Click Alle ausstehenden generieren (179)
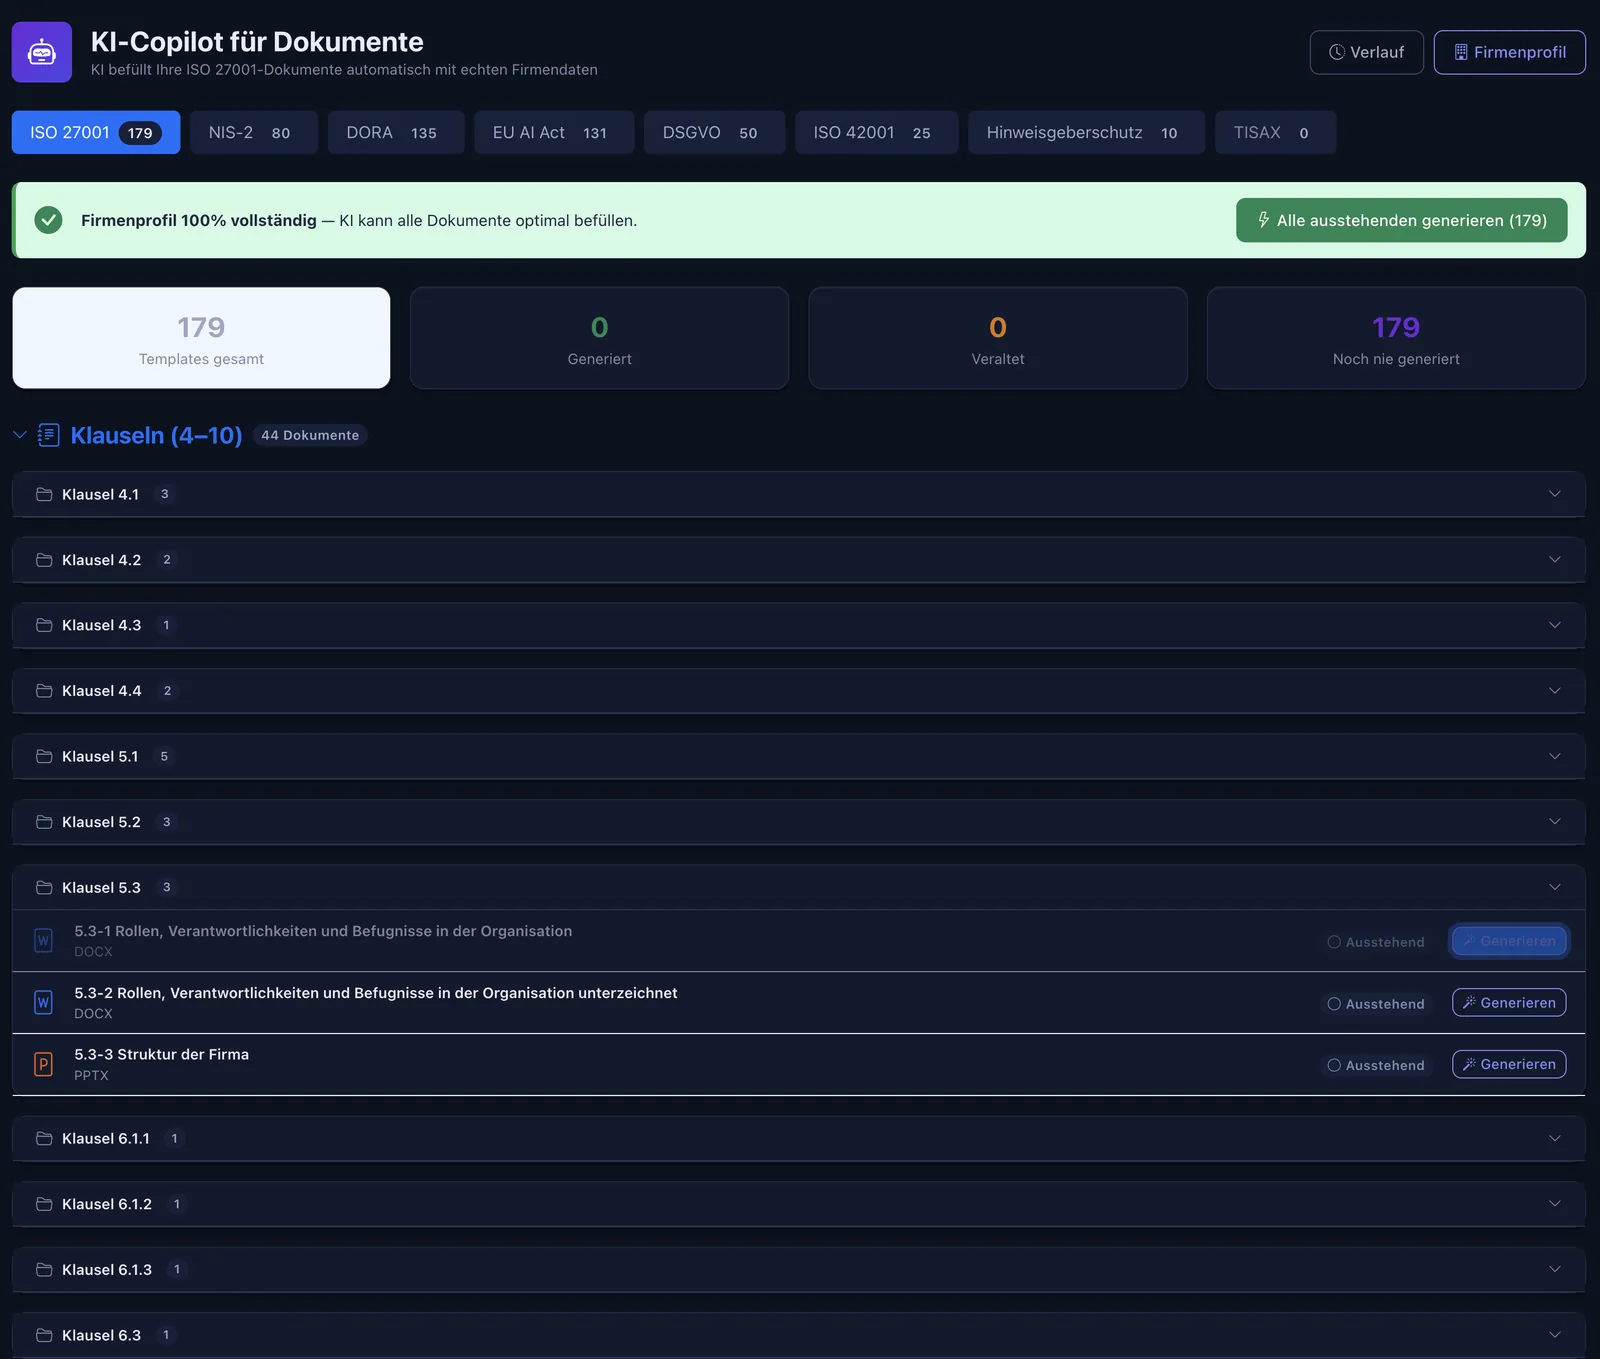 click(x=1401, y=220)
